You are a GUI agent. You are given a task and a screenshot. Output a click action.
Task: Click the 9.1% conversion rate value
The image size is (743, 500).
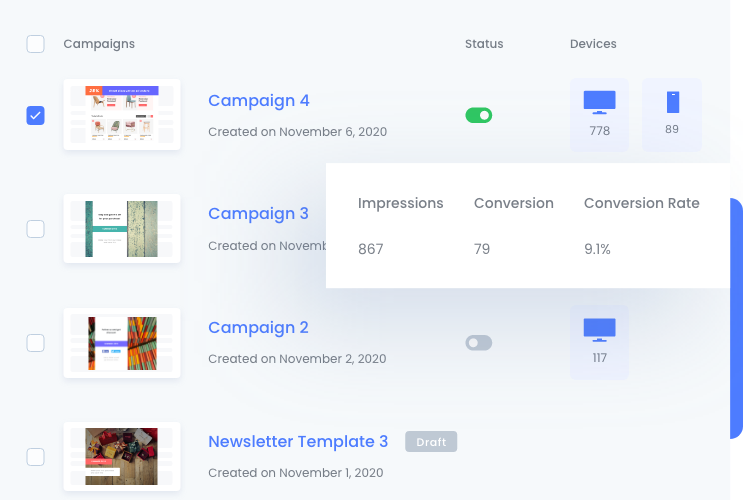[597, 249]
